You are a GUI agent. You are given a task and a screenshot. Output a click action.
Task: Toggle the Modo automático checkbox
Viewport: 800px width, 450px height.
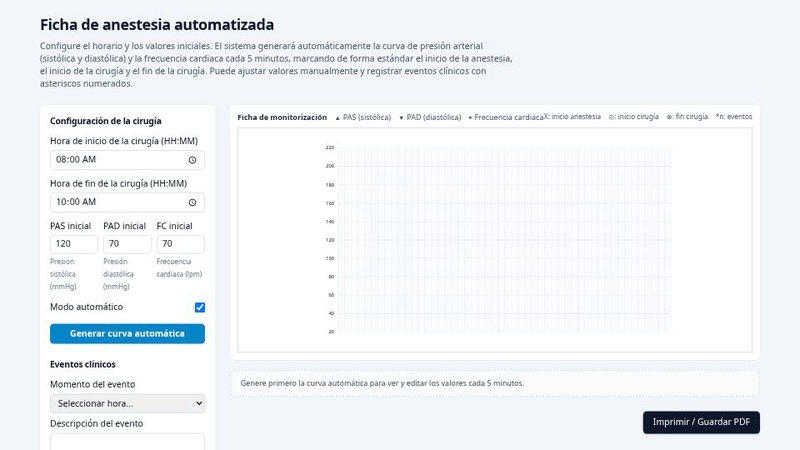(200, 307)
